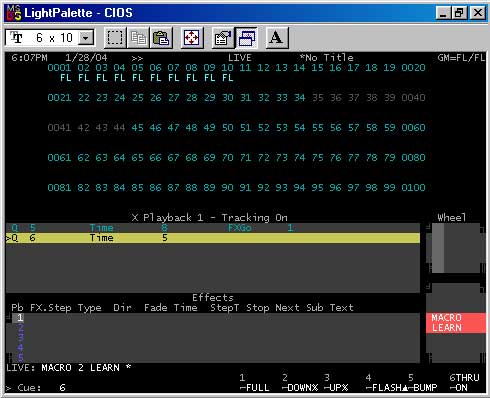Select cue row Q 5 Time 8

pyautogui.click(x=213, y=228)
